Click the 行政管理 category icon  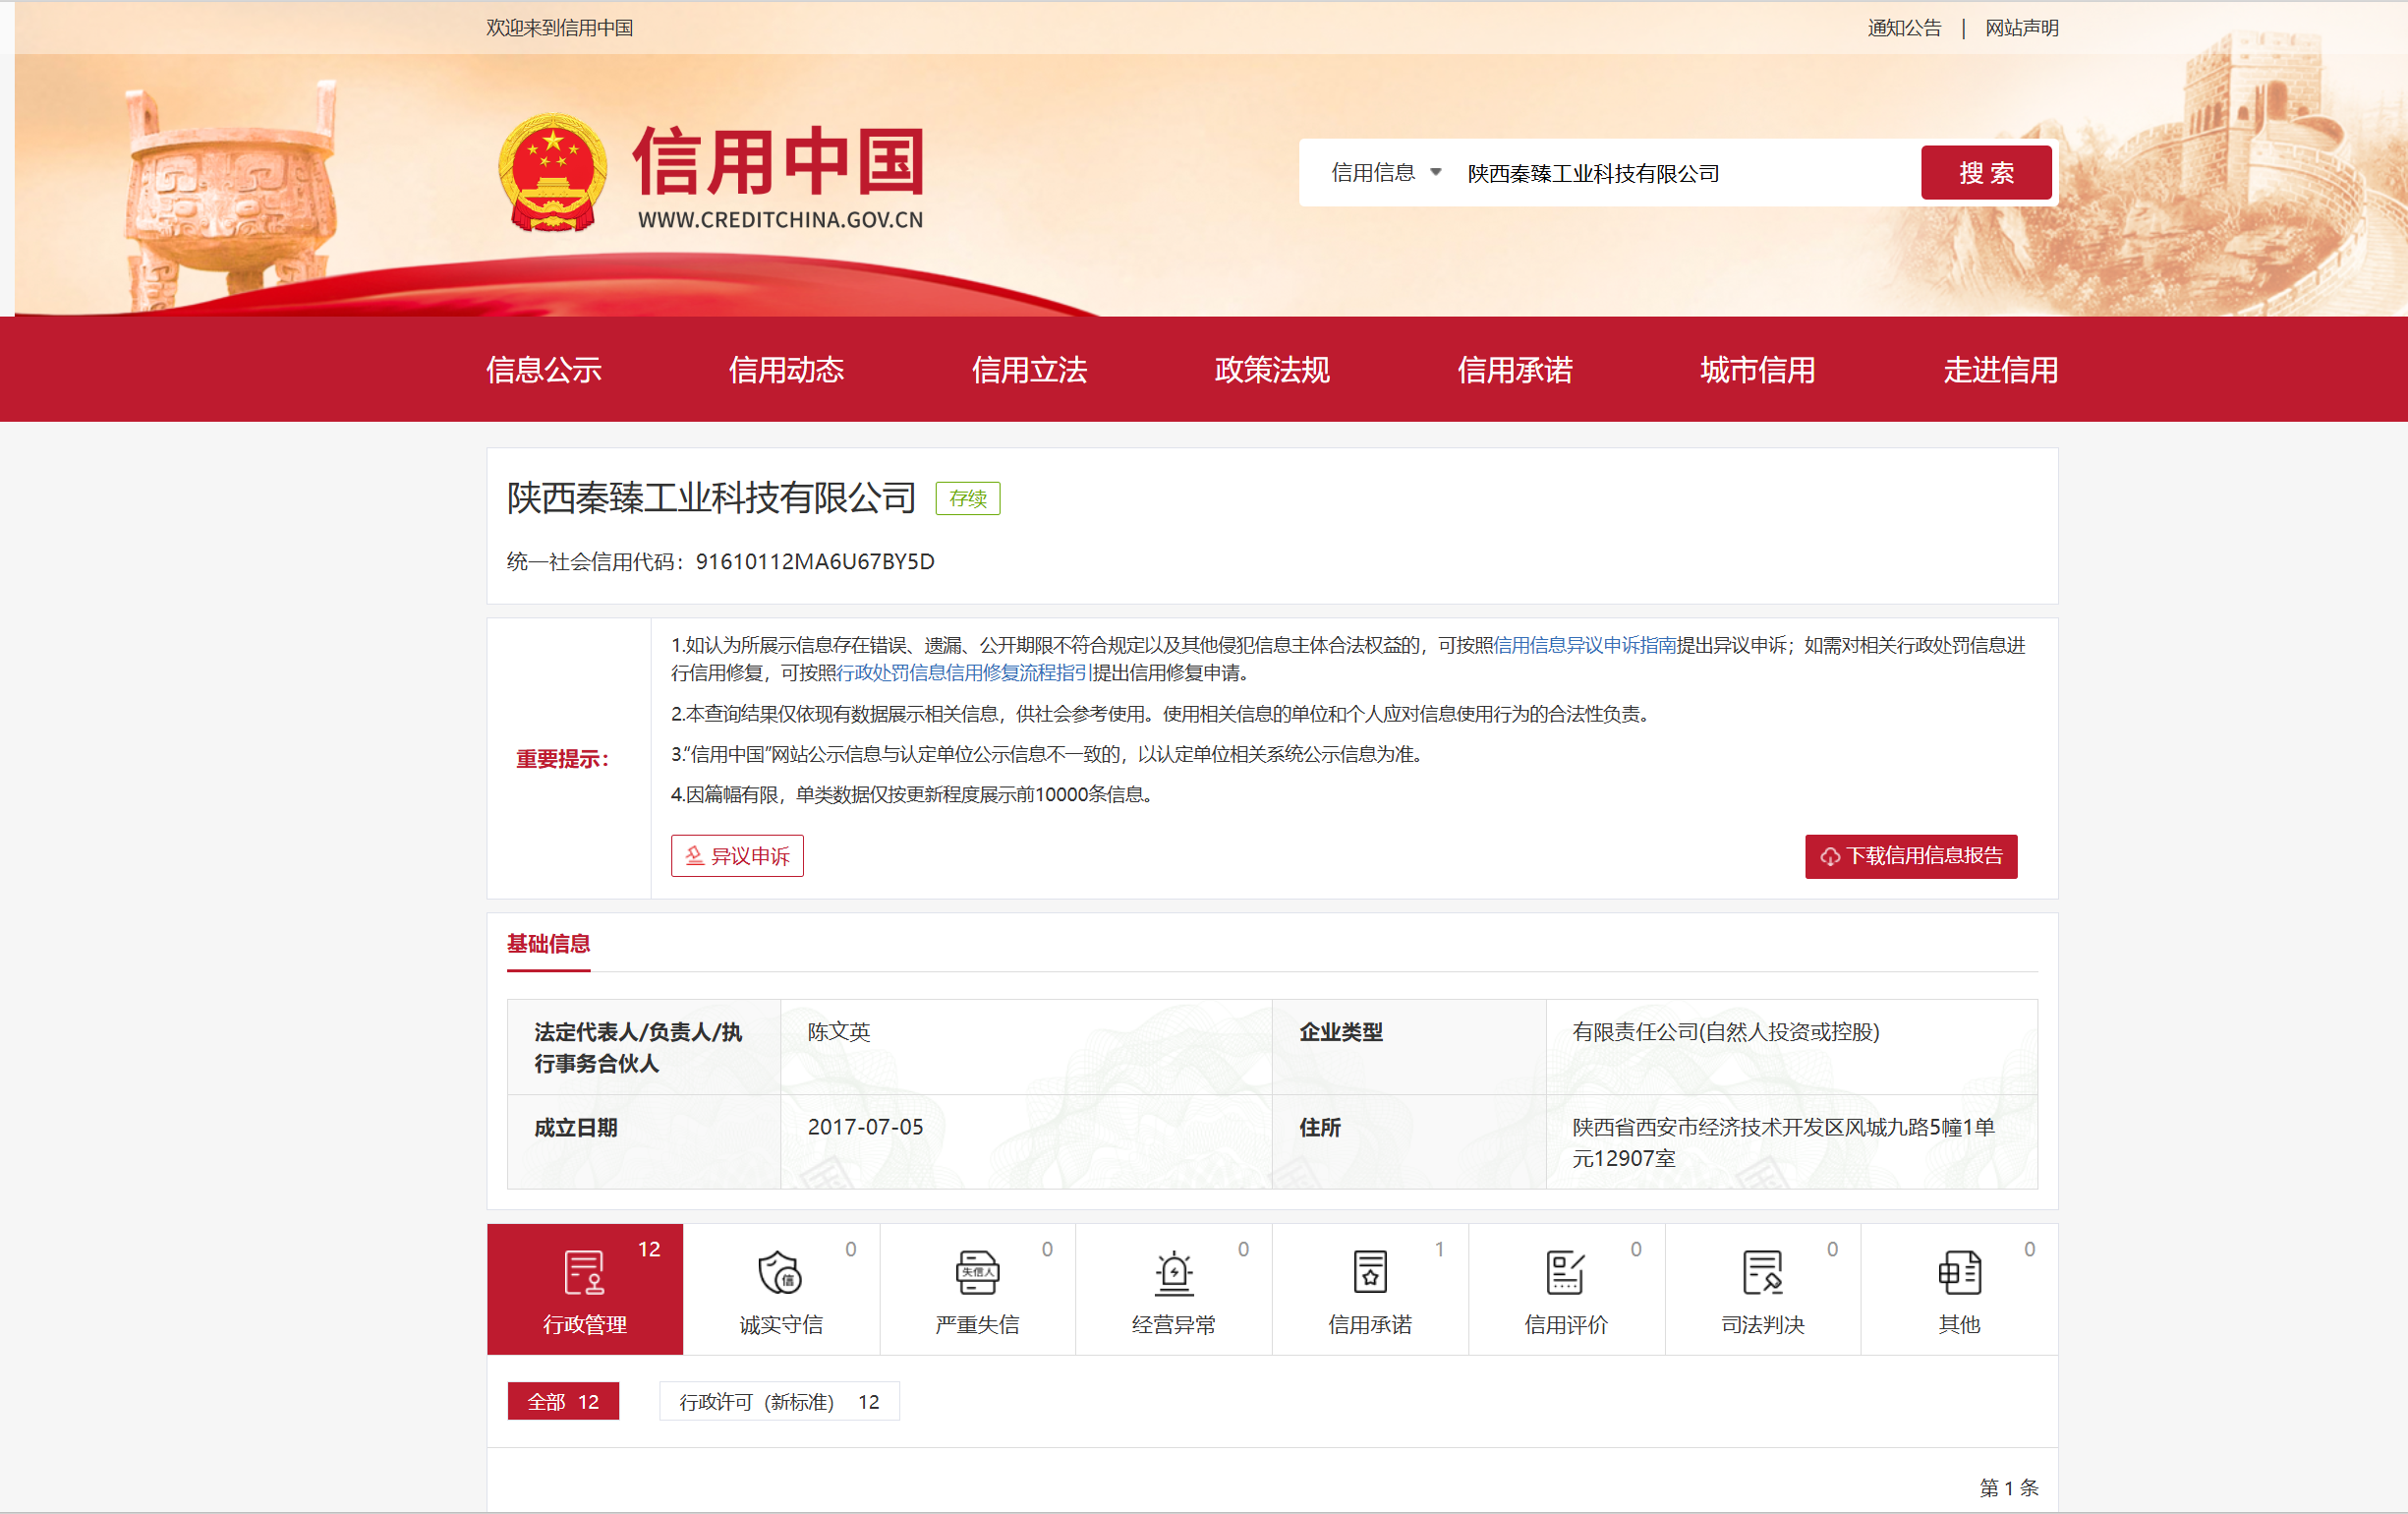pos(584,1272)
